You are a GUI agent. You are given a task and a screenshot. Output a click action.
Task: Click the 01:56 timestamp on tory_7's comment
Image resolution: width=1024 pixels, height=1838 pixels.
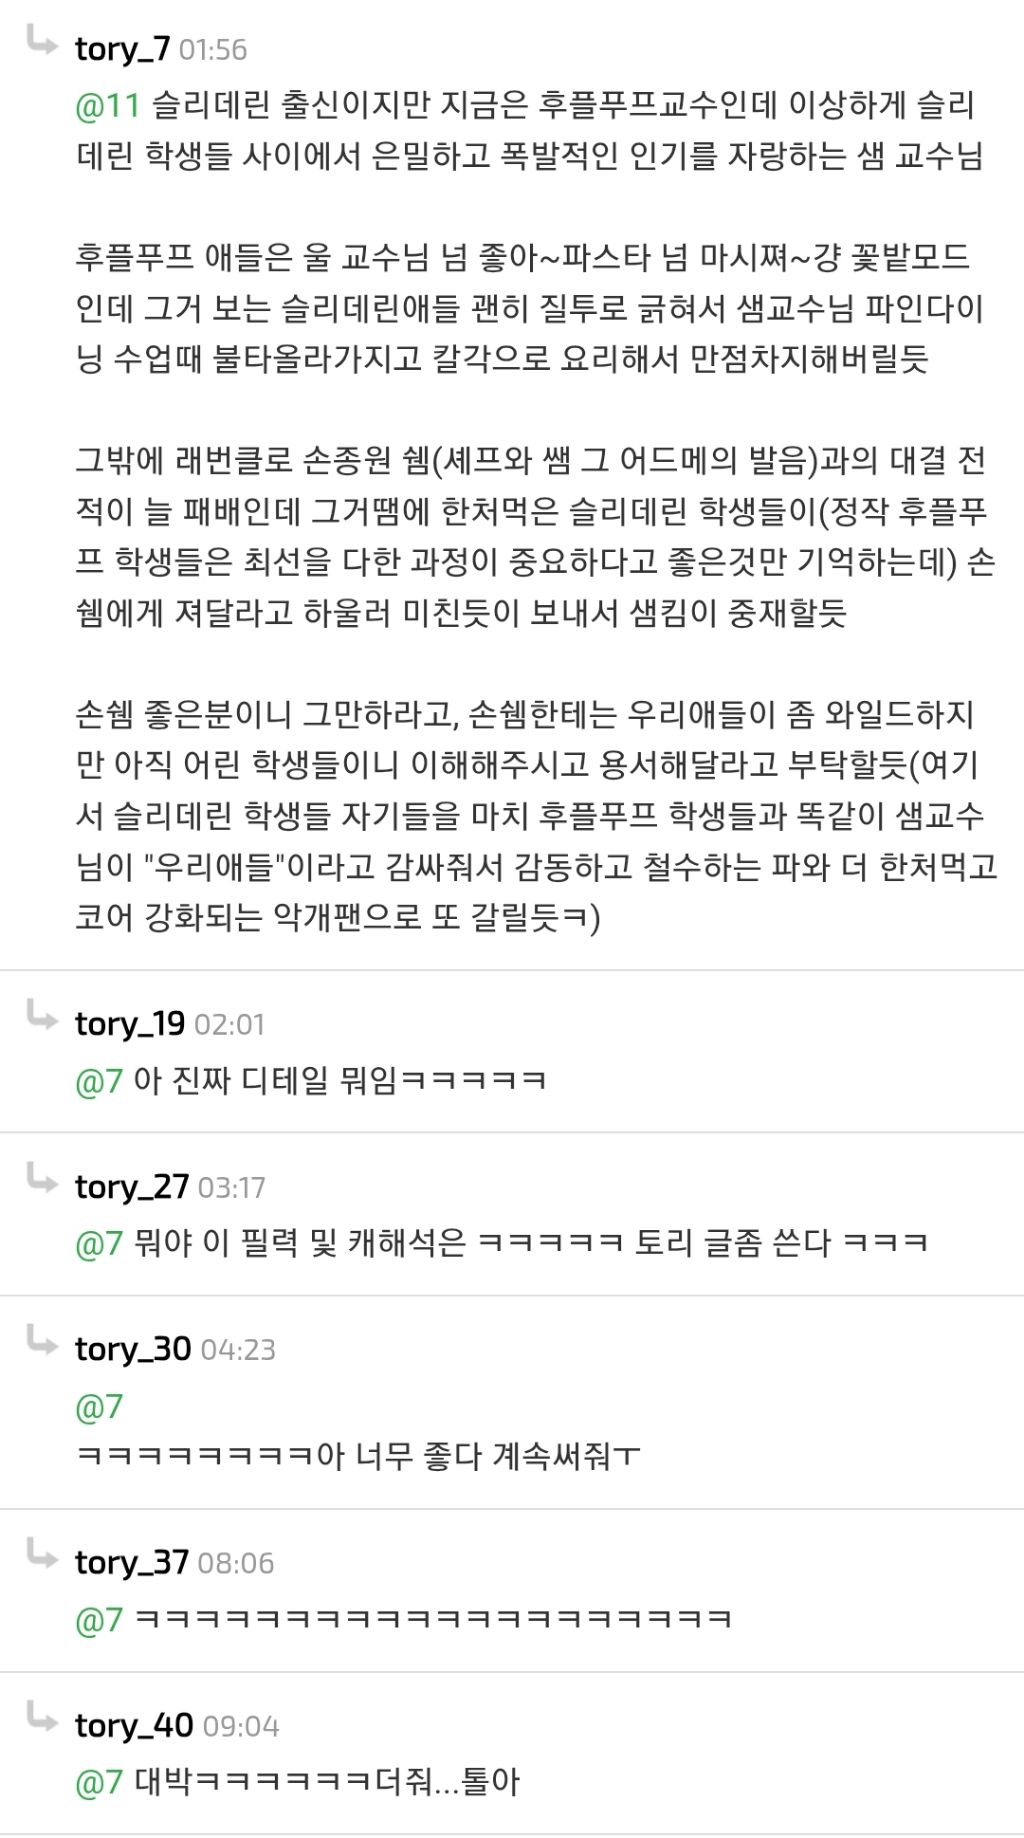click(213, 50)
